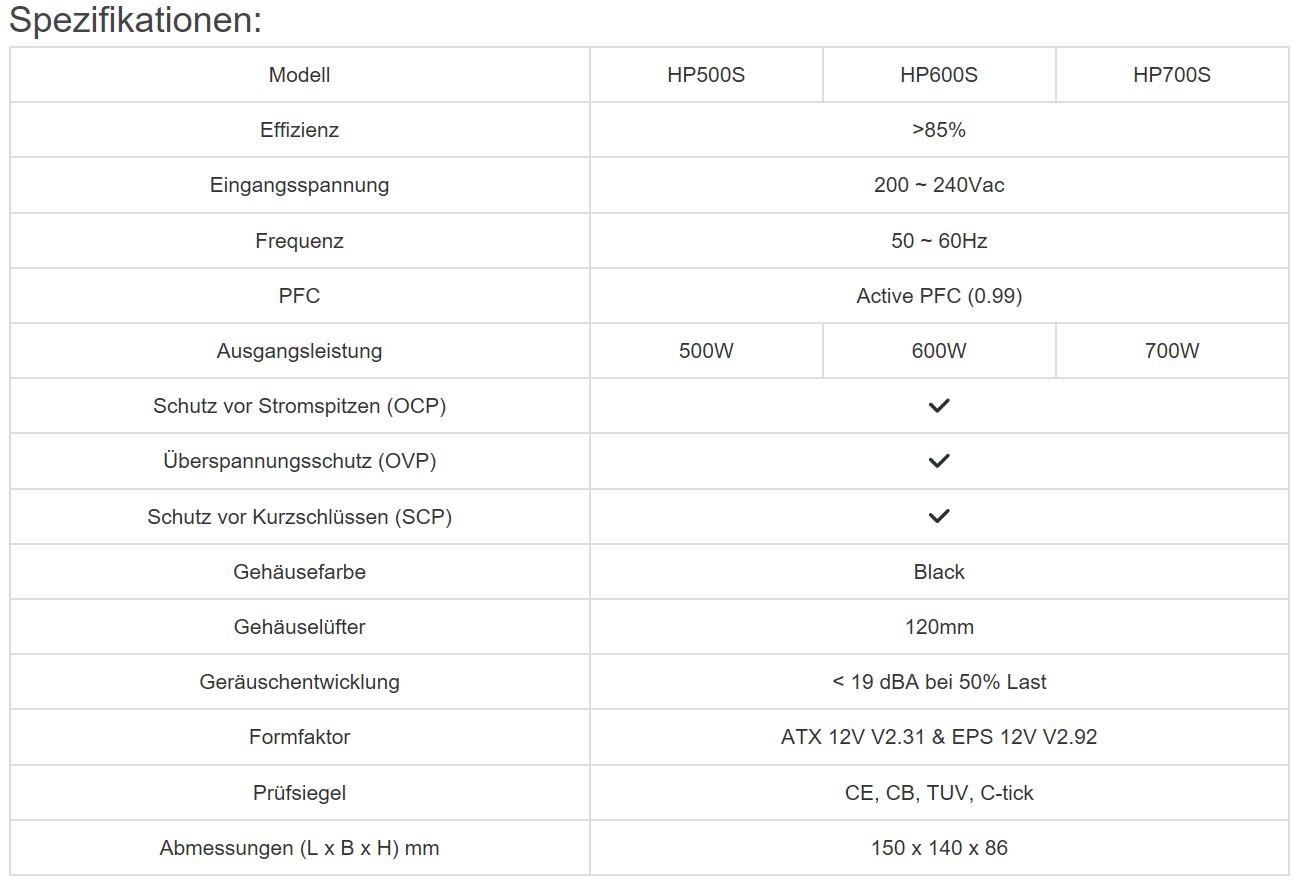Click the 500W output power cell
The width and height of the screenshot is (1301, 884).
706,351
